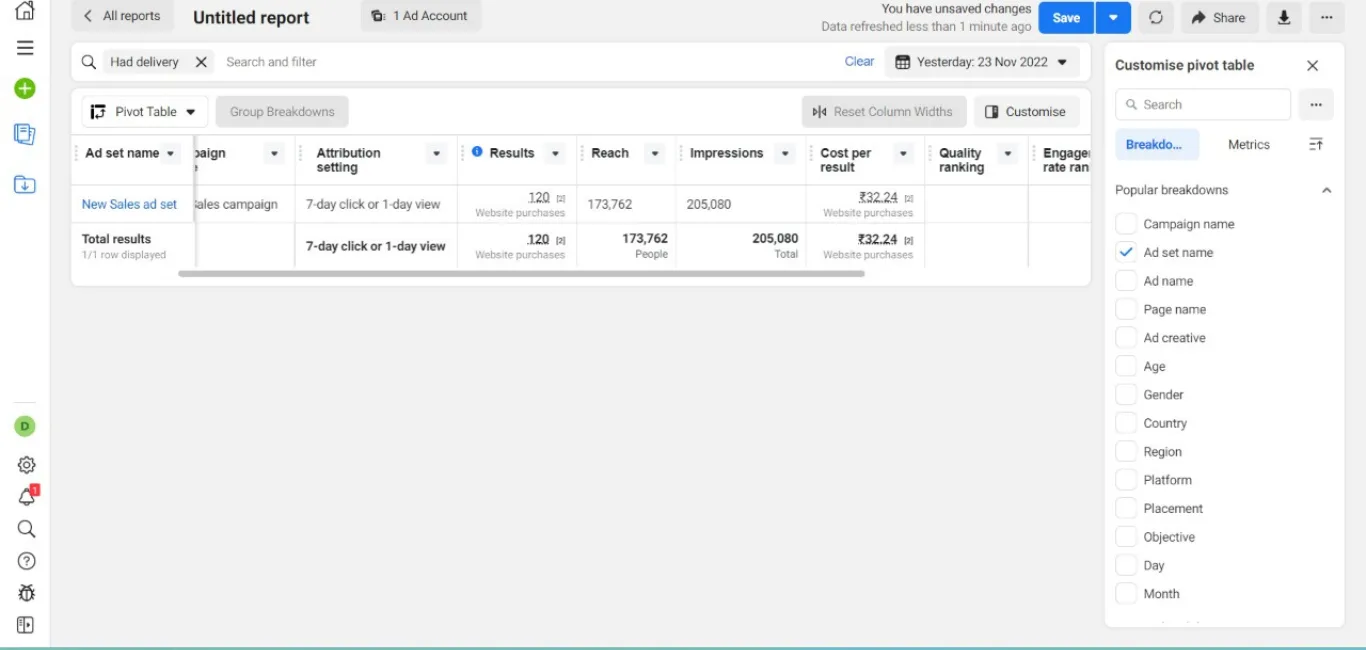
Task: Click the sidebar search magnifier icon
Action: (27, 529)
